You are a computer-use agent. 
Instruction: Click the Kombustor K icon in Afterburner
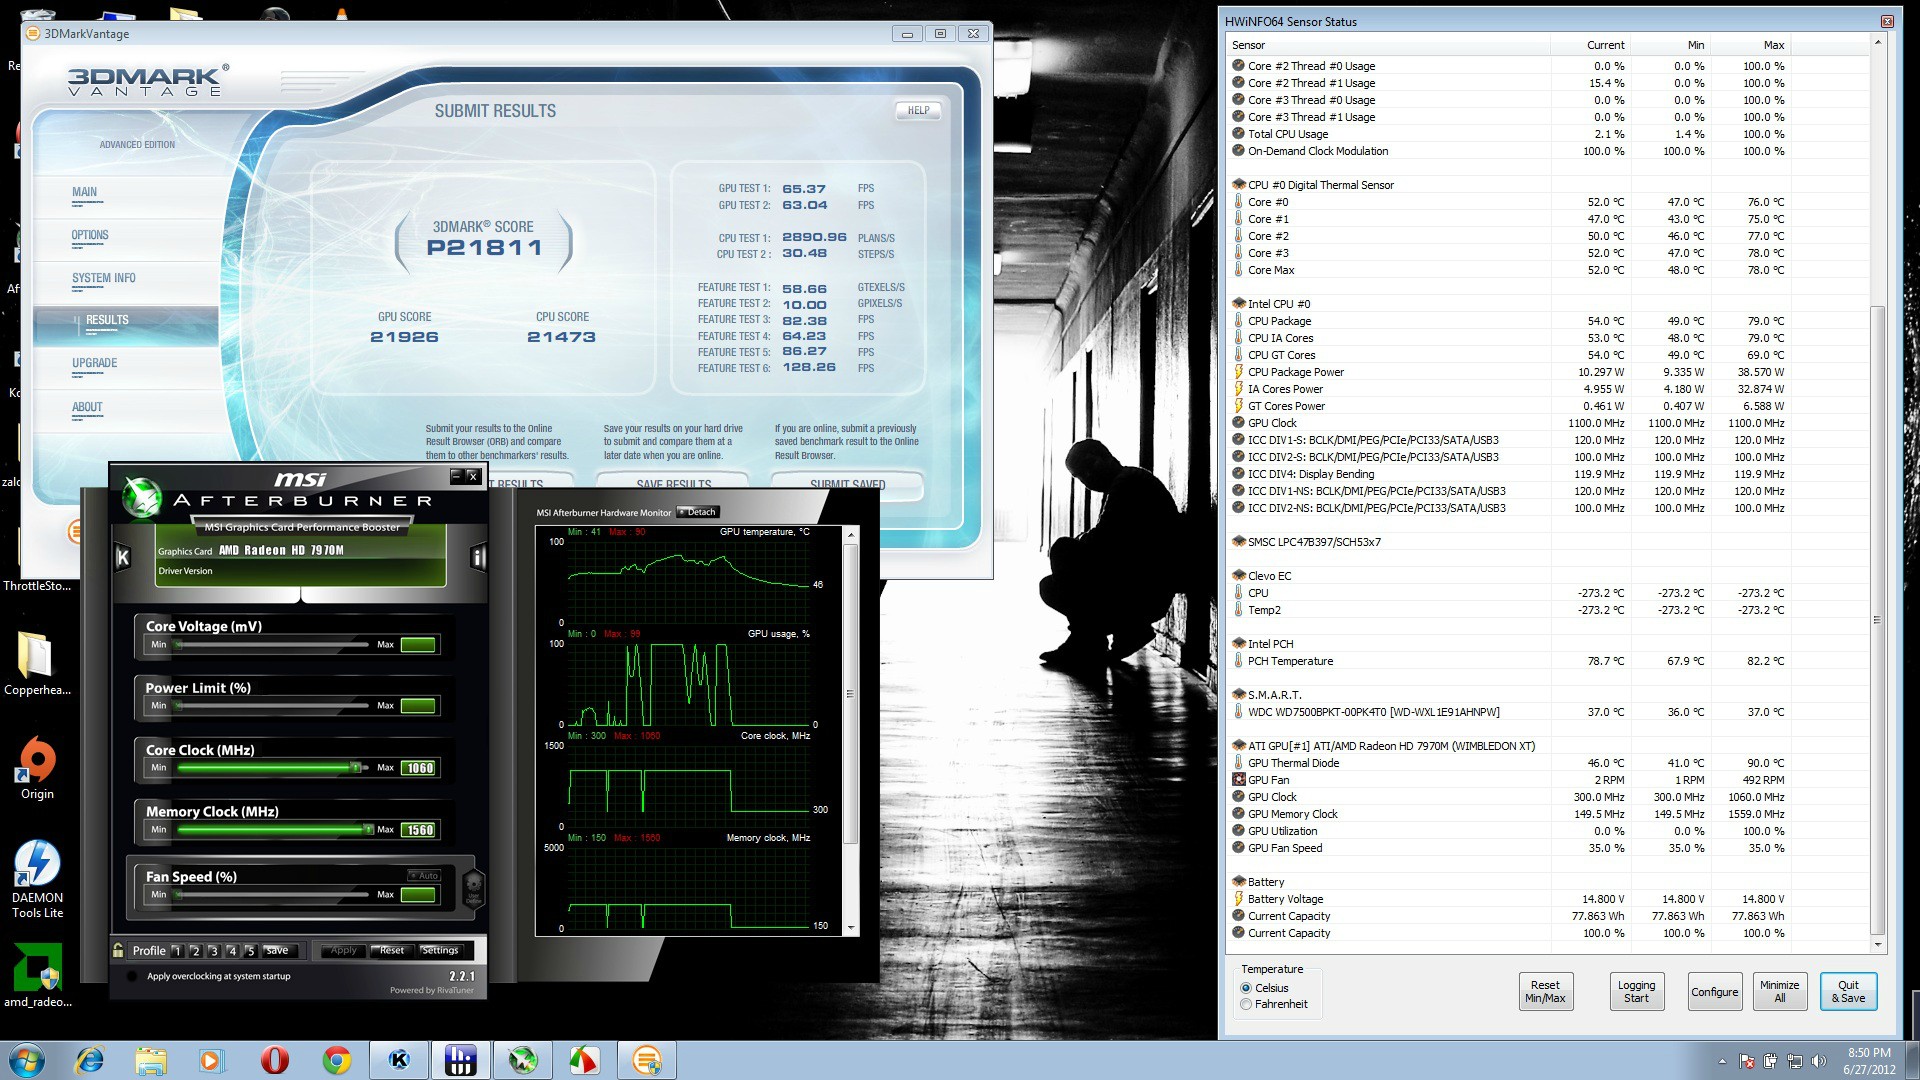122,557
